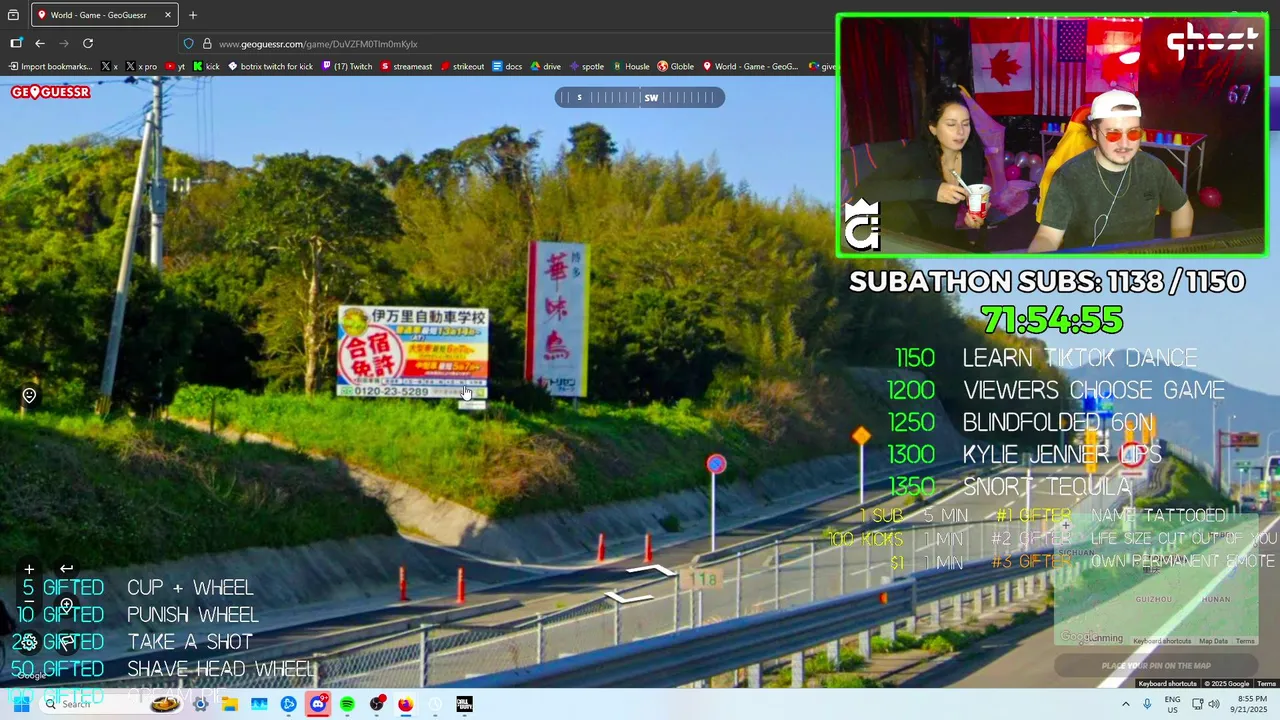Image resolution: width=1280 pixels, height=720 pixels.
Task: Open the Globle bookmark
Action: click(675, 67)
